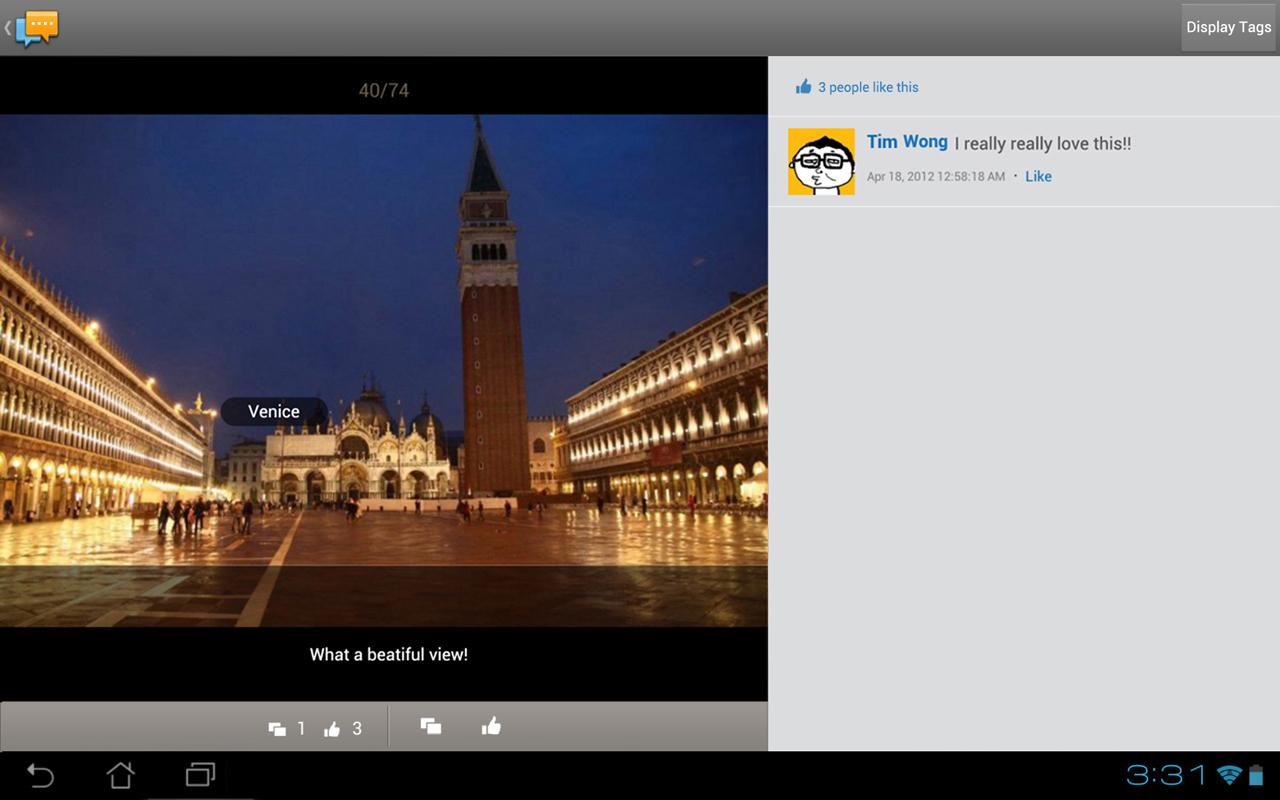Like the photo with the bottom-bar thumbs-up button

[x=491, y=727]
